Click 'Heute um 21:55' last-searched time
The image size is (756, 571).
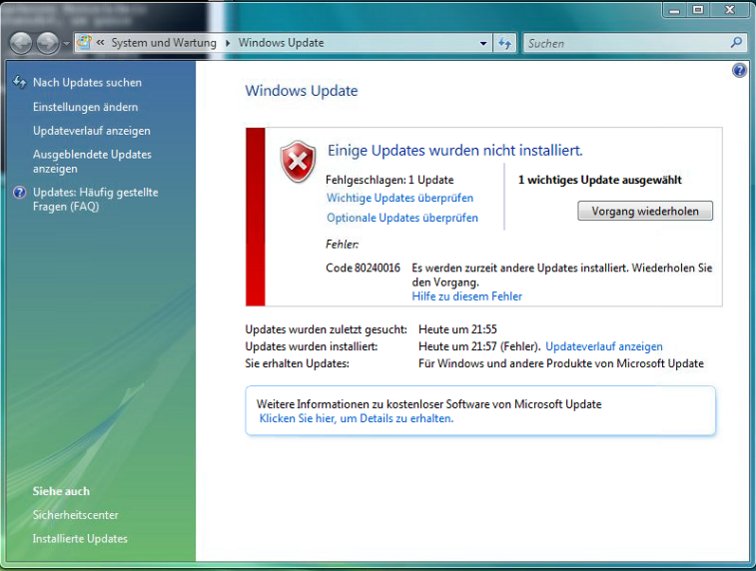point(458,329)
